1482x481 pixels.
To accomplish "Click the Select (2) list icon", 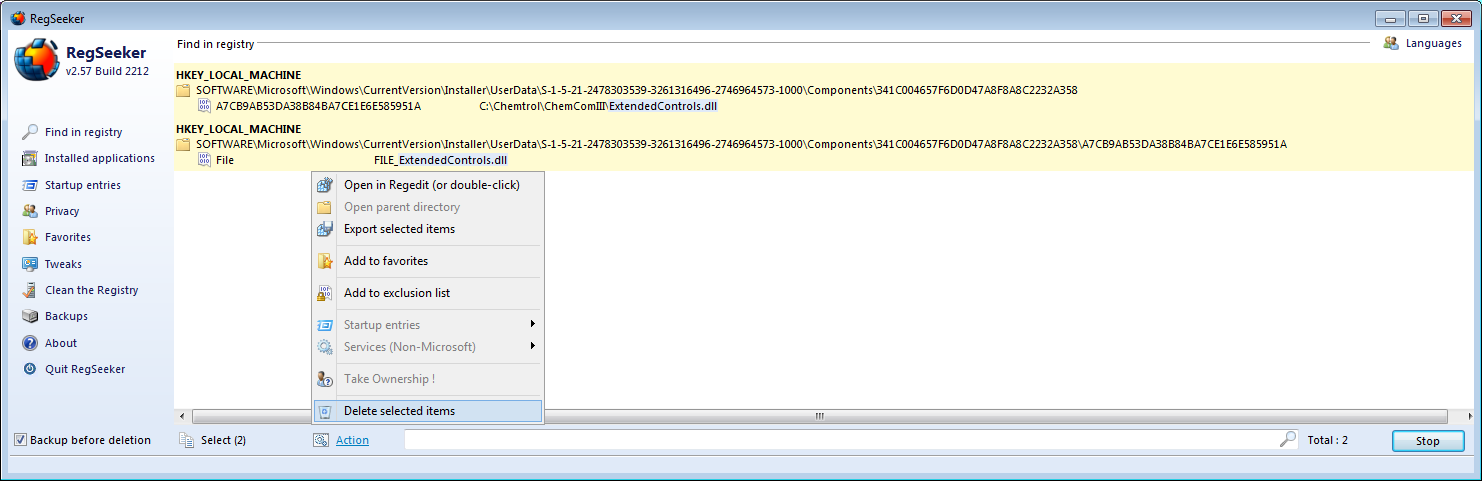I will [186, 440].
